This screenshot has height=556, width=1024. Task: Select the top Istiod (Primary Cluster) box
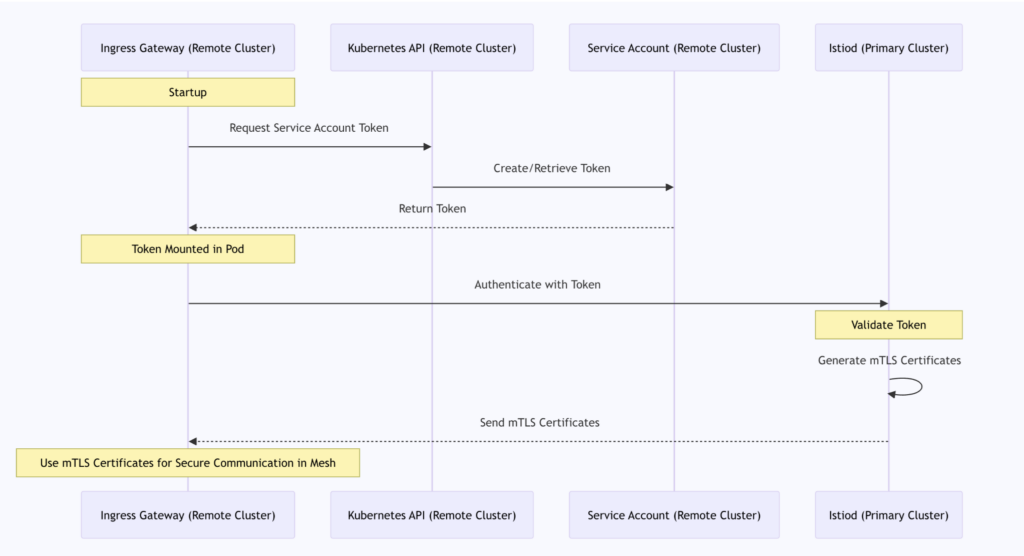pyautogui.click(x=888, y=48)
